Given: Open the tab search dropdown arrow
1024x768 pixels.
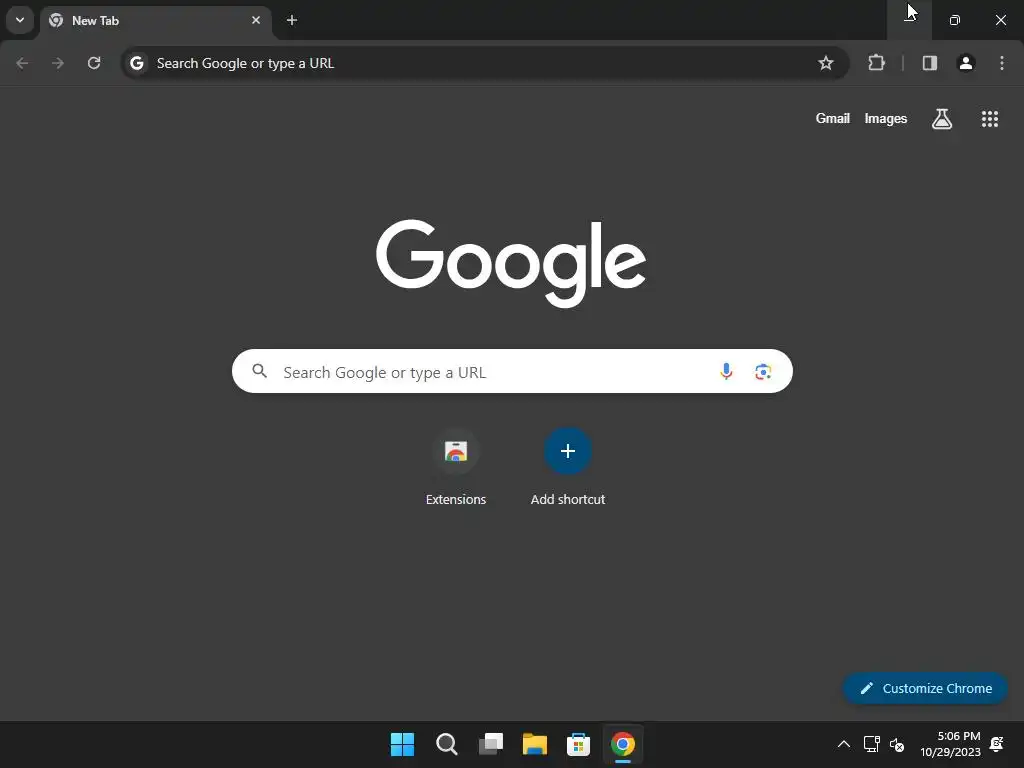Looking at the screenshot, I should point(20,20).
